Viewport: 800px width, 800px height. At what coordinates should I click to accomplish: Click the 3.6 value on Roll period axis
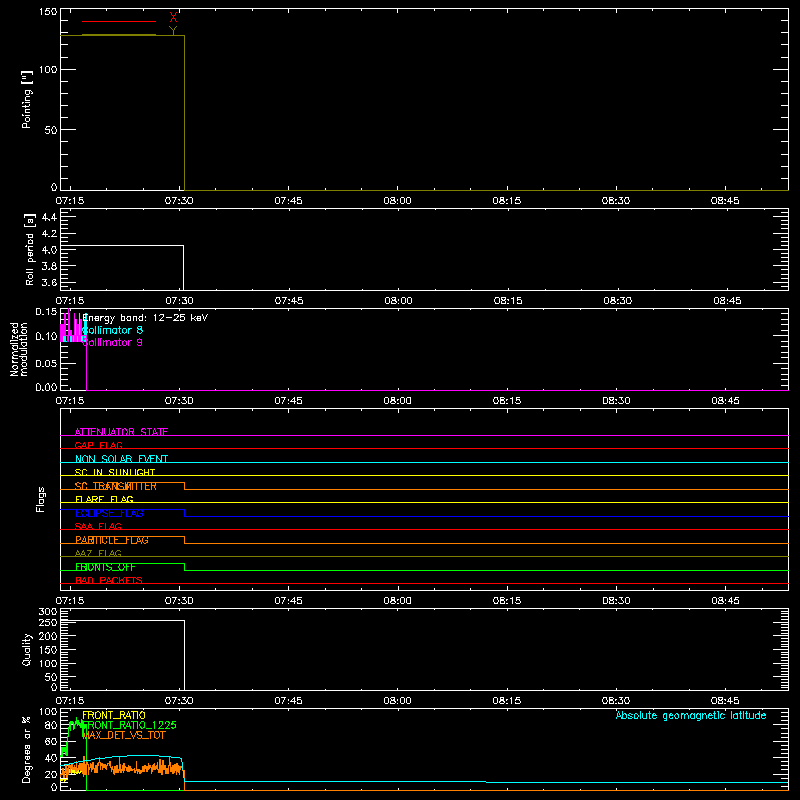pyautogui.click(x=49, y=282)
